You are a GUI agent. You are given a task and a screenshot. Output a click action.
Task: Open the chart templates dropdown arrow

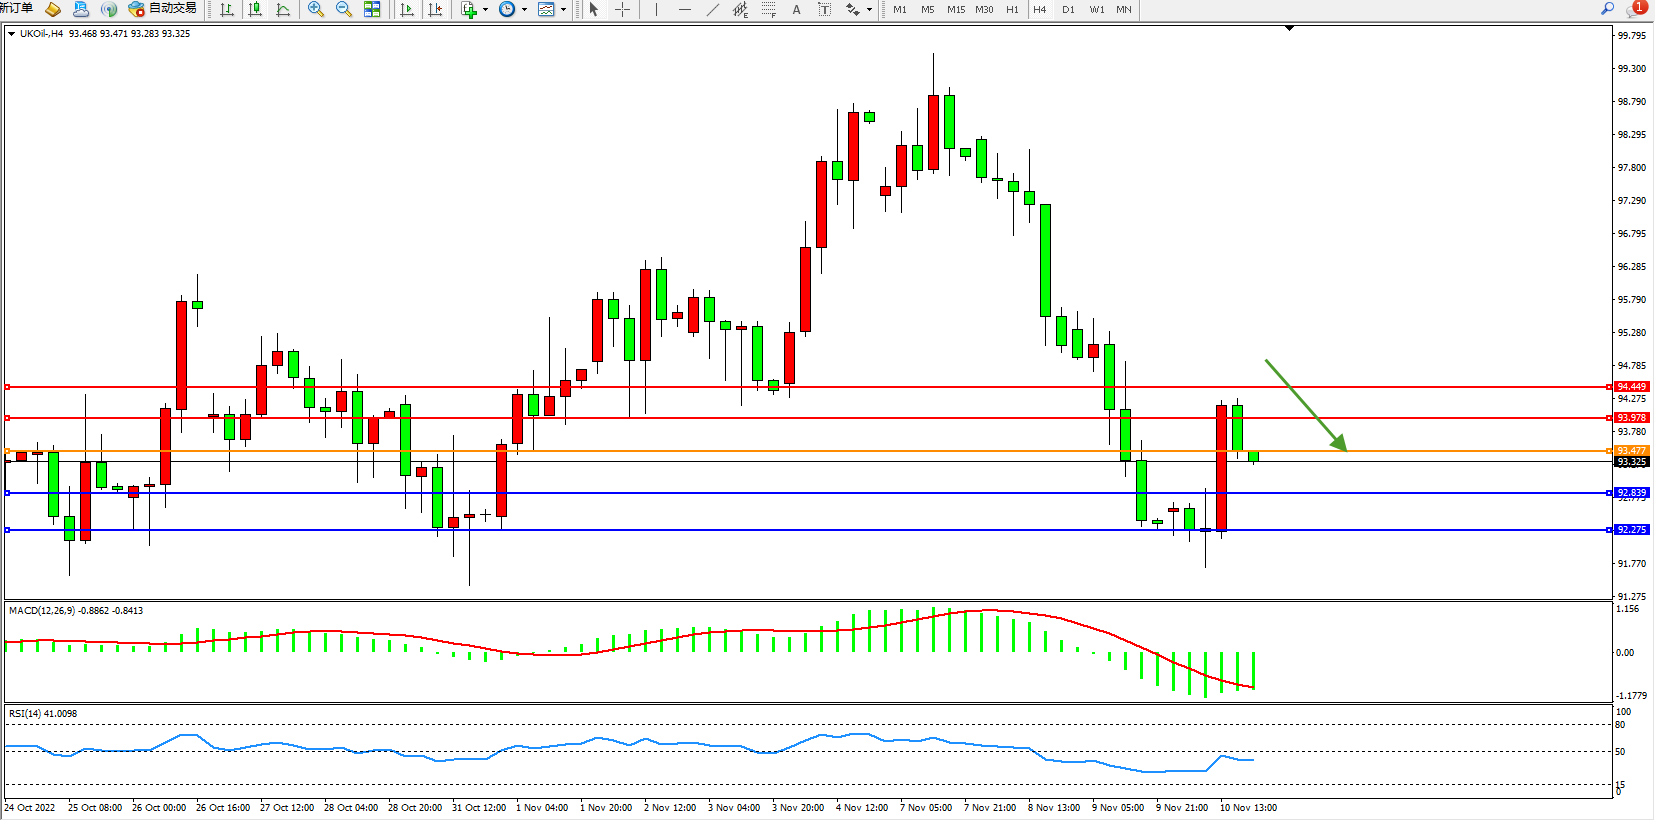(563, 9)
